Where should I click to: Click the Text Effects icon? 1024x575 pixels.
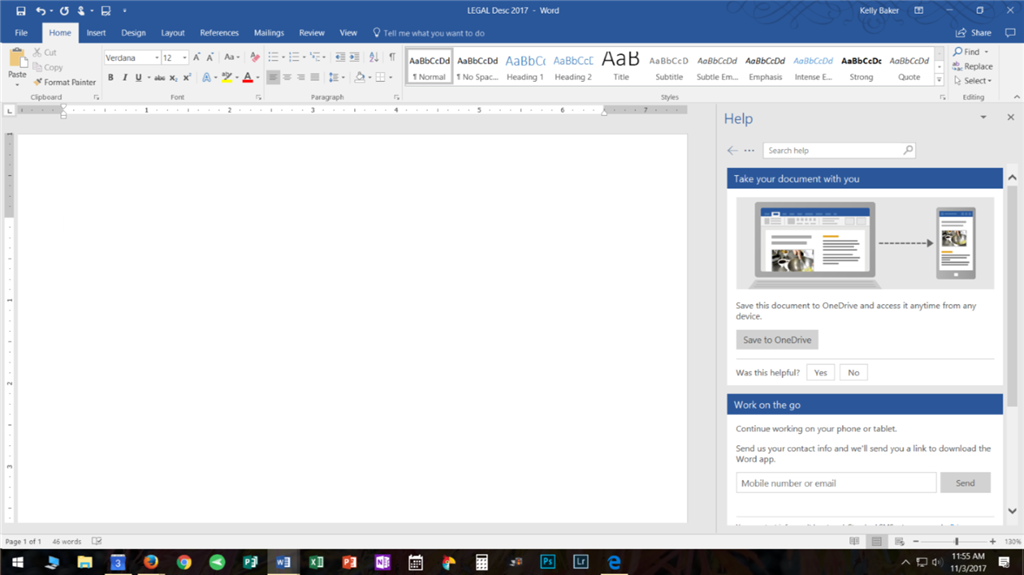[206, 78]
